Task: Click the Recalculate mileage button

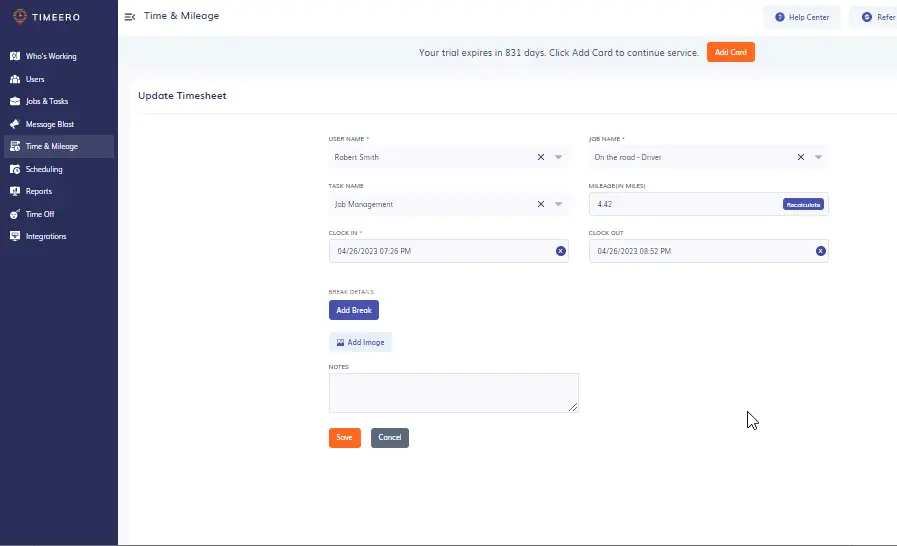Action: pyautogui.click(x=803, y=204)
